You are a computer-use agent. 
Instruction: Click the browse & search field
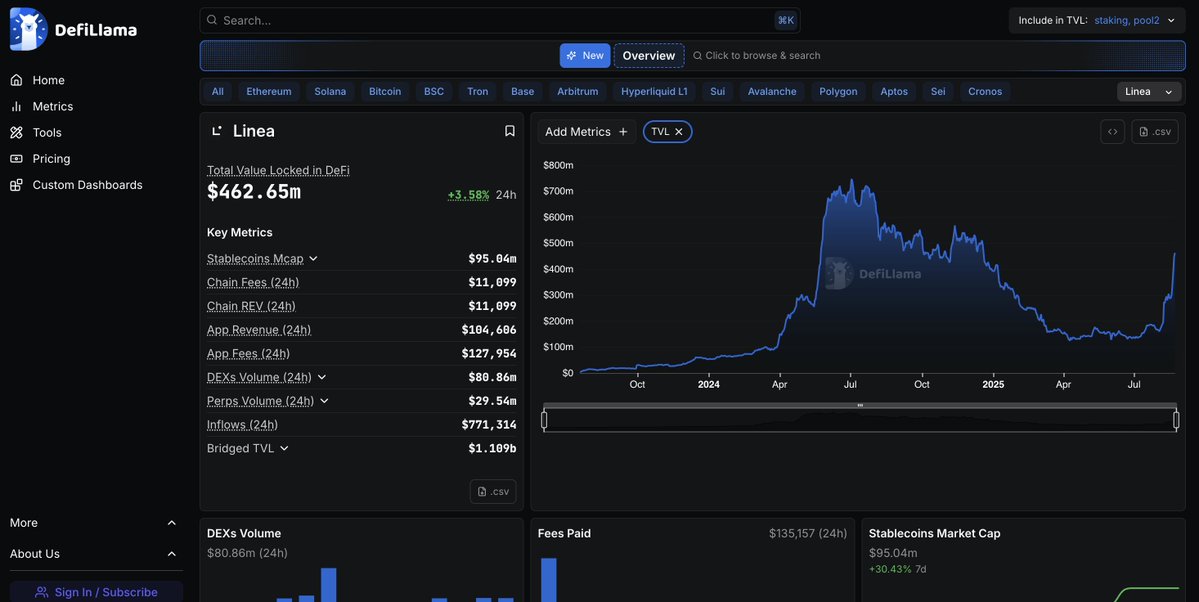(x=757, y=55)
